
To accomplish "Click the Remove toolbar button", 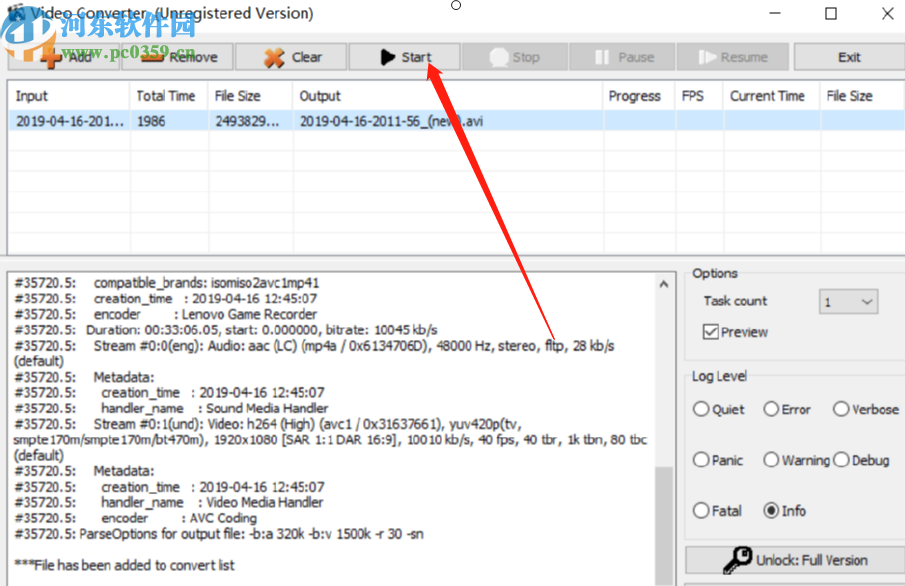I will click(x=177, y=57).
